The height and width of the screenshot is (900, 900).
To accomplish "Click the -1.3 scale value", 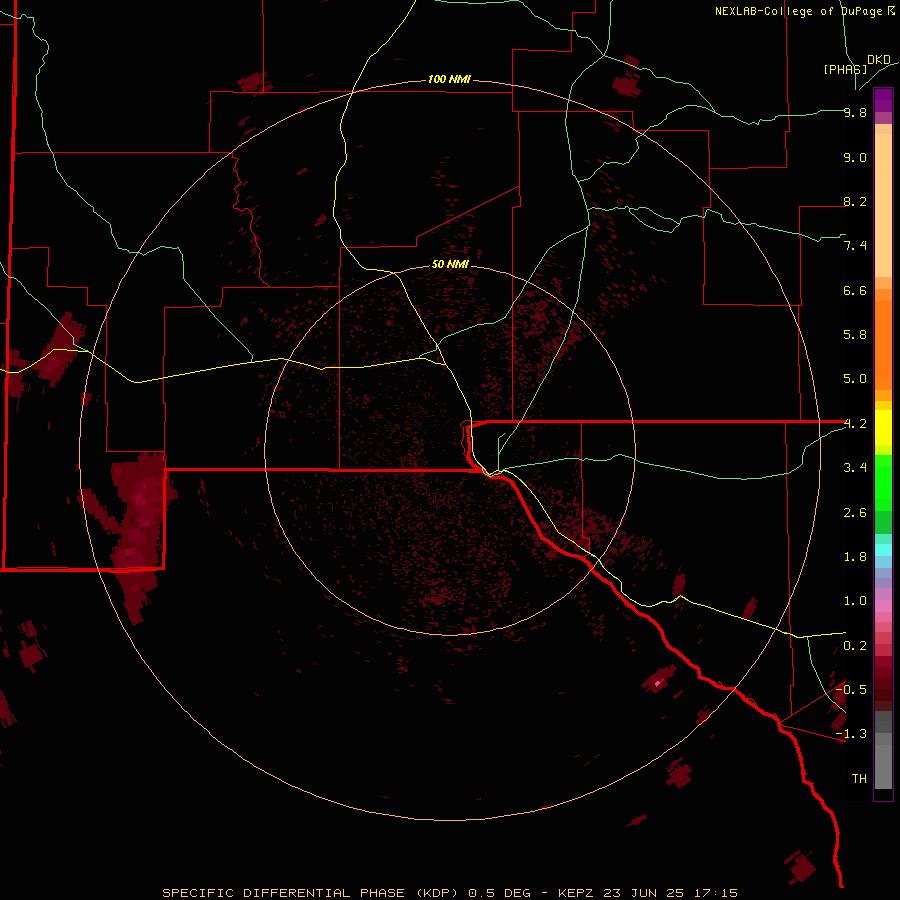I will tap(851, 734).
